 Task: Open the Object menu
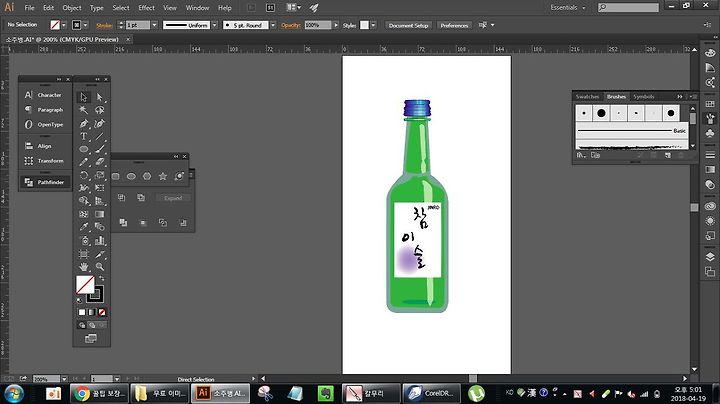pos(72,8)
